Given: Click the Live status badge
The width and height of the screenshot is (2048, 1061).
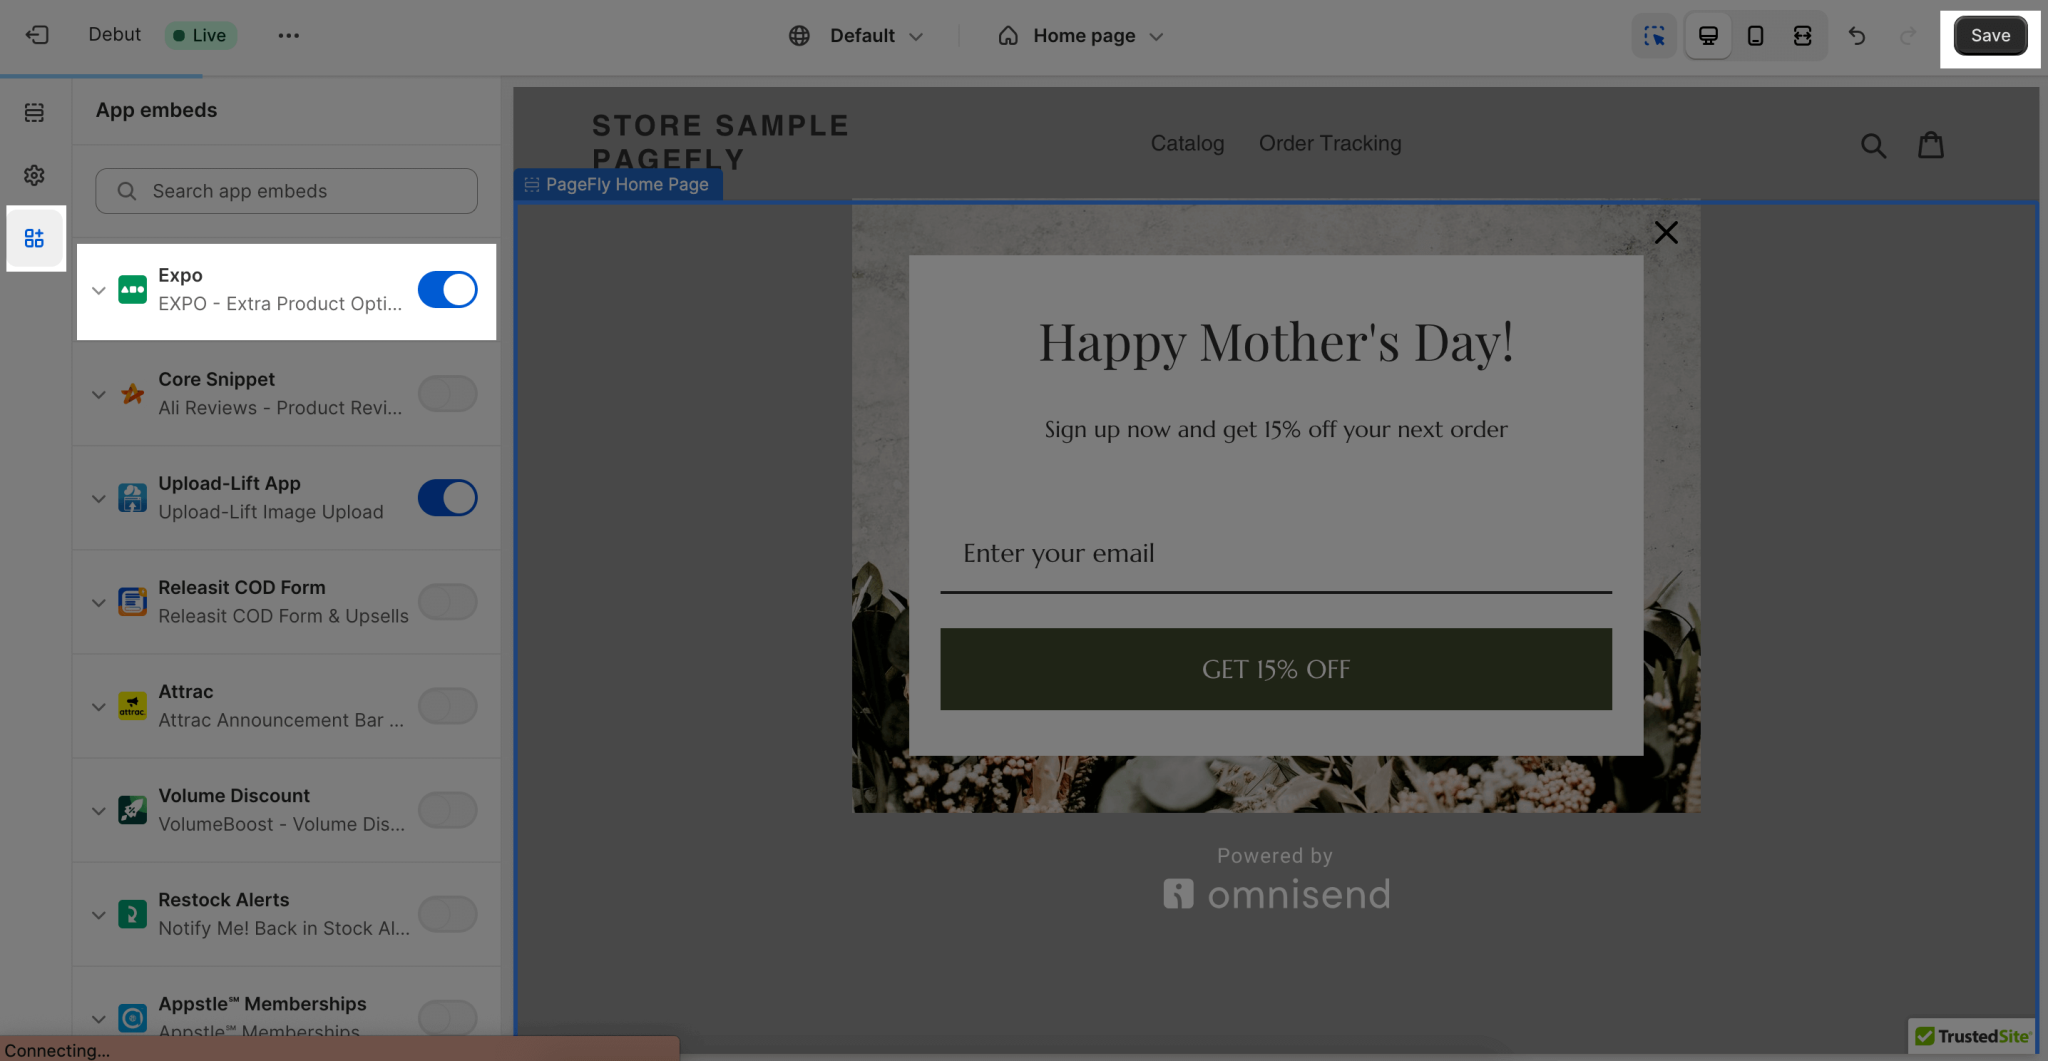Looking at the screenshot, I should point(201,35).
